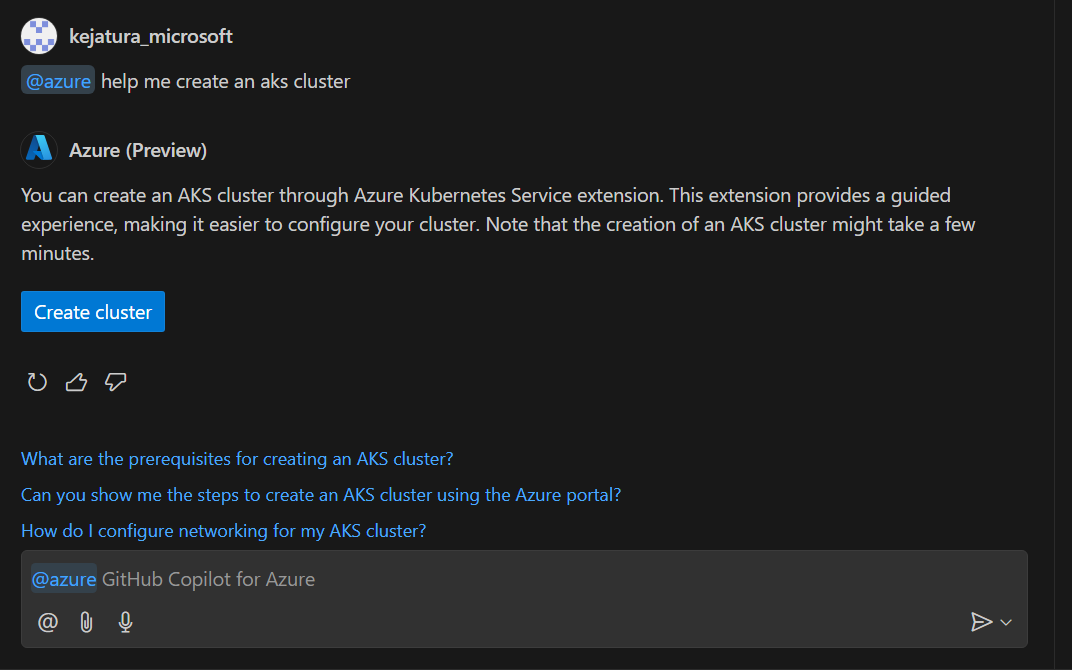Click the Azure (Preview) logo icon
This screenshot has width=1072, height=670.
click(39, 150)
